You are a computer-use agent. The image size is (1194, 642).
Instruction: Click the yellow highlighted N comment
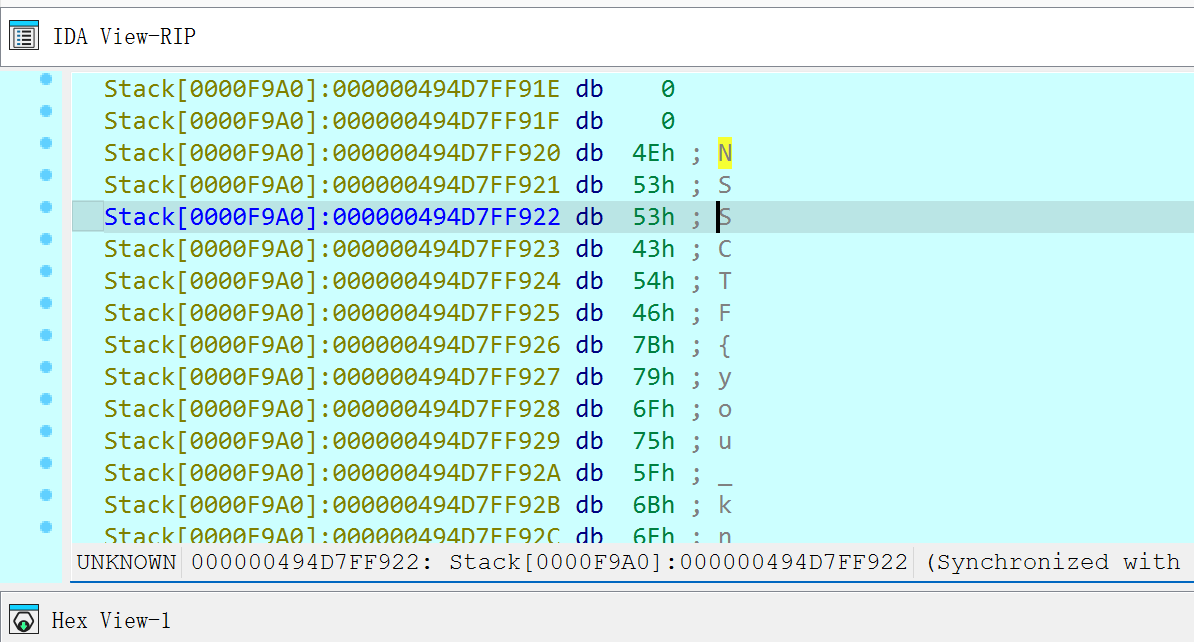point(725,153)
